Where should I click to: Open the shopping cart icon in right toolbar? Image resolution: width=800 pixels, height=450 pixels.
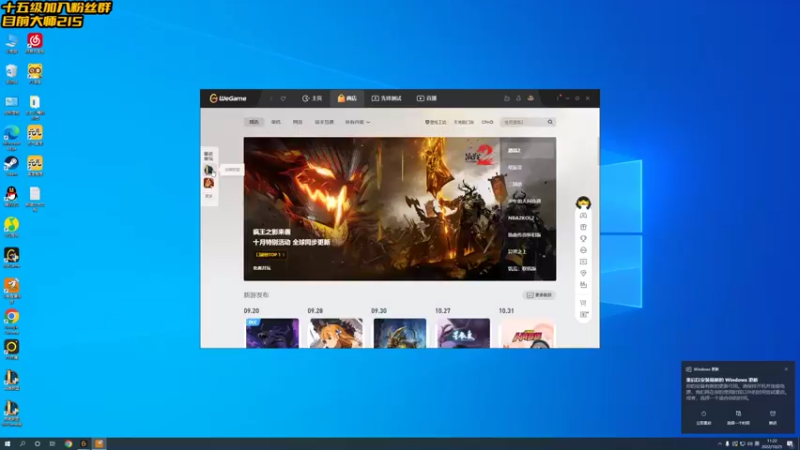(x=583, y=303)
